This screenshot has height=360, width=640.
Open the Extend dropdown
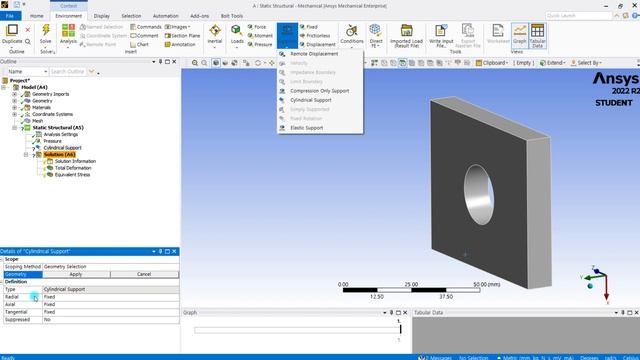click(x=553, y=63)
